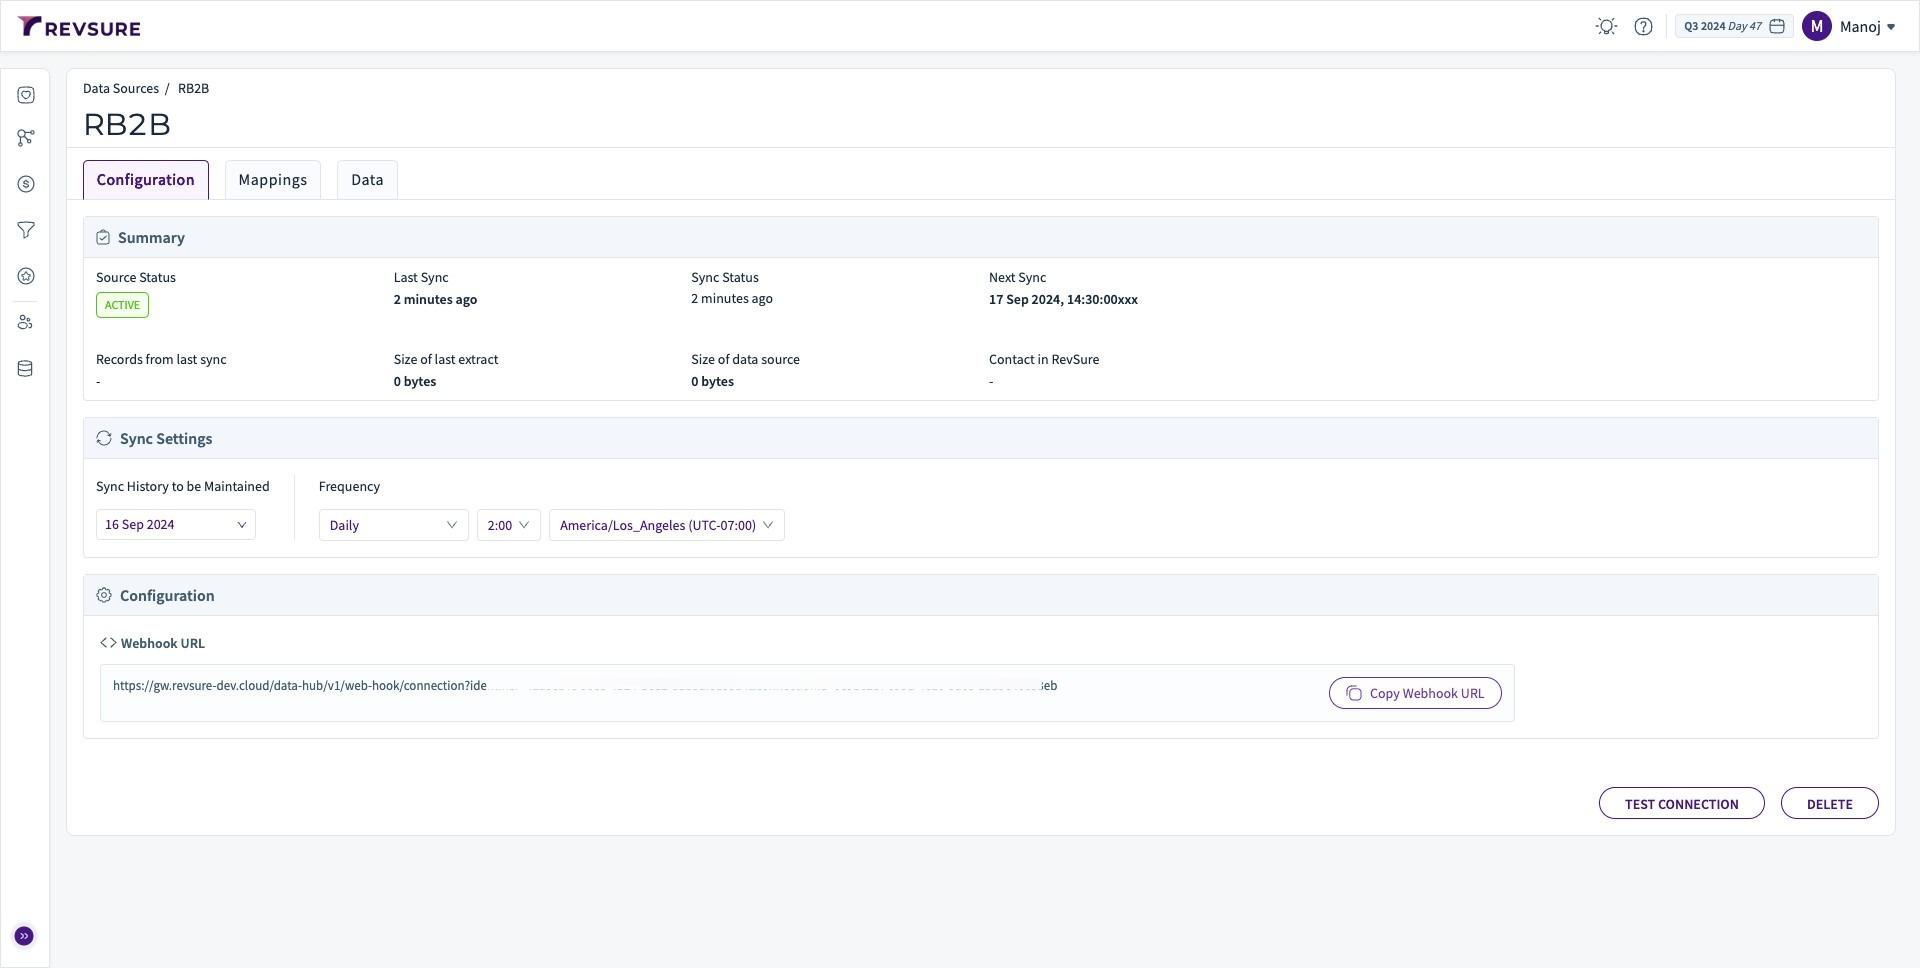Click the Summary section clipboard icon
This screenshot has height=968, width=1920.
103,238
